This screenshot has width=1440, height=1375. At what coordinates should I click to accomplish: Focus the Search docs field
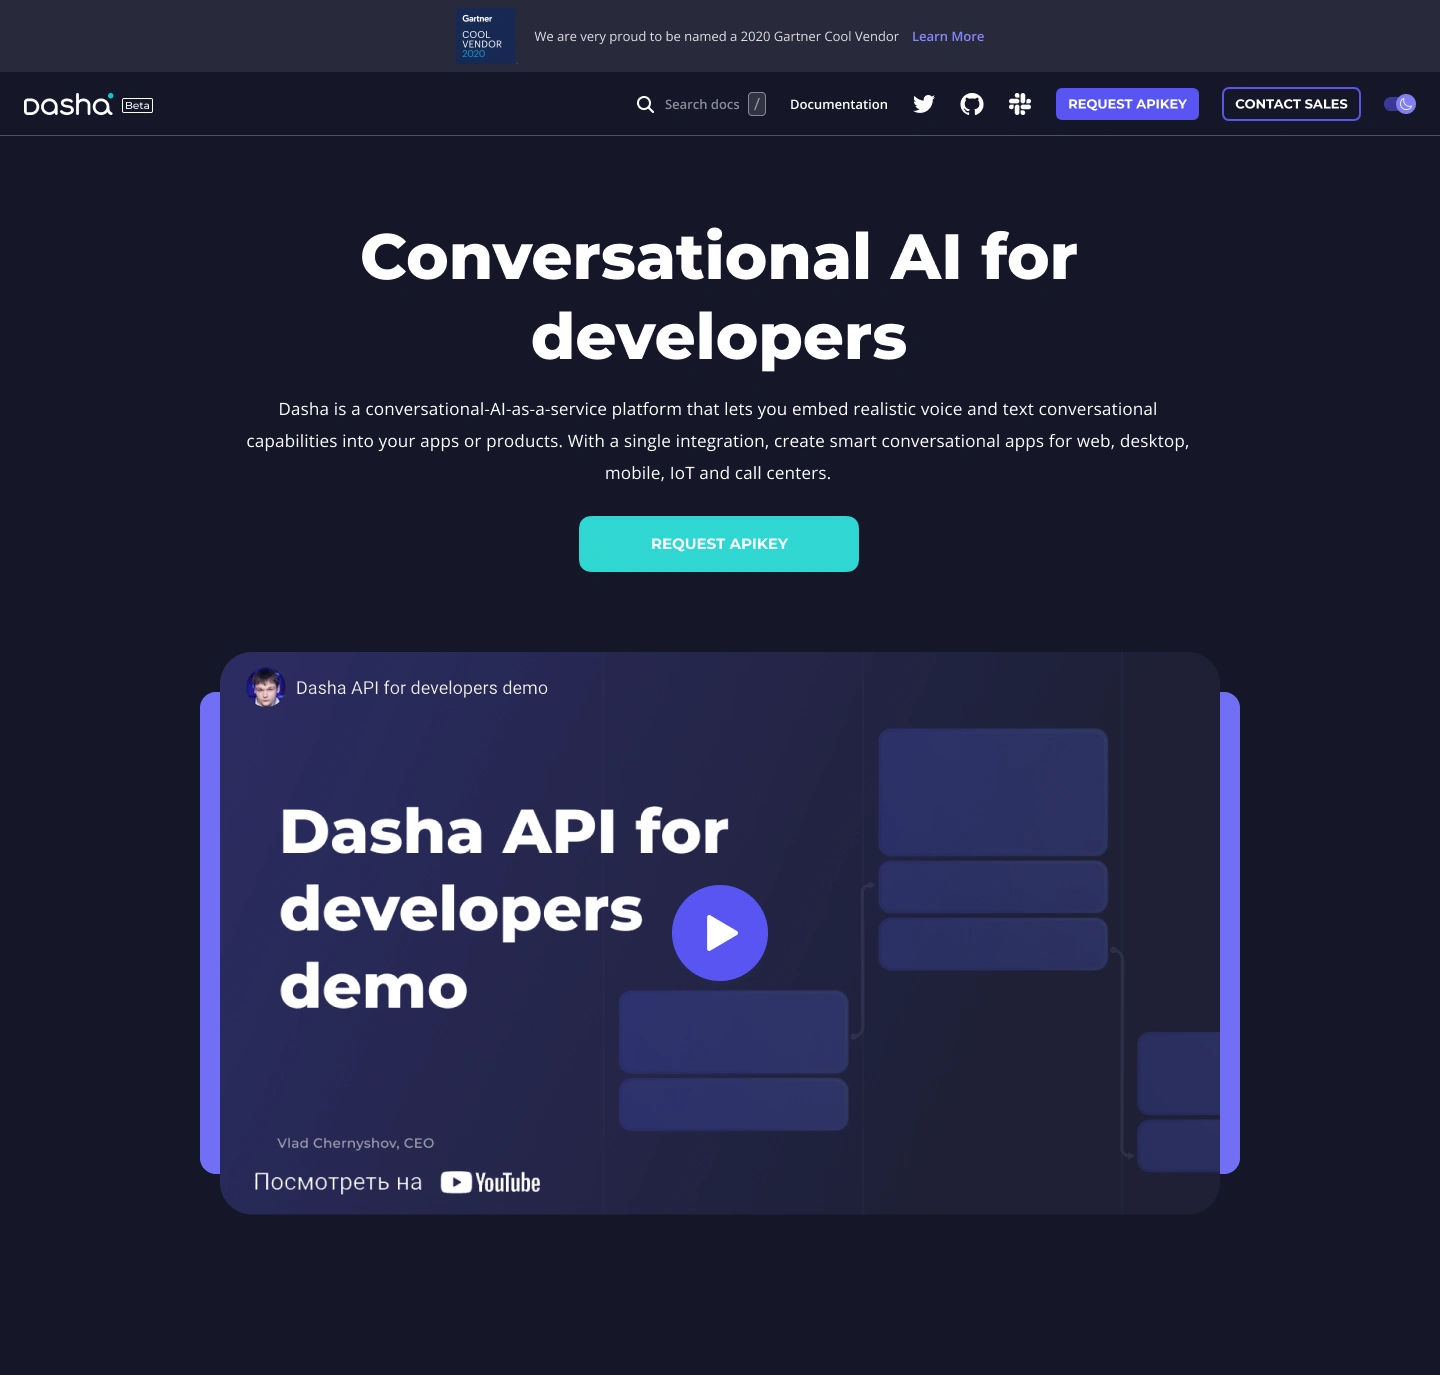pos(702,104)
